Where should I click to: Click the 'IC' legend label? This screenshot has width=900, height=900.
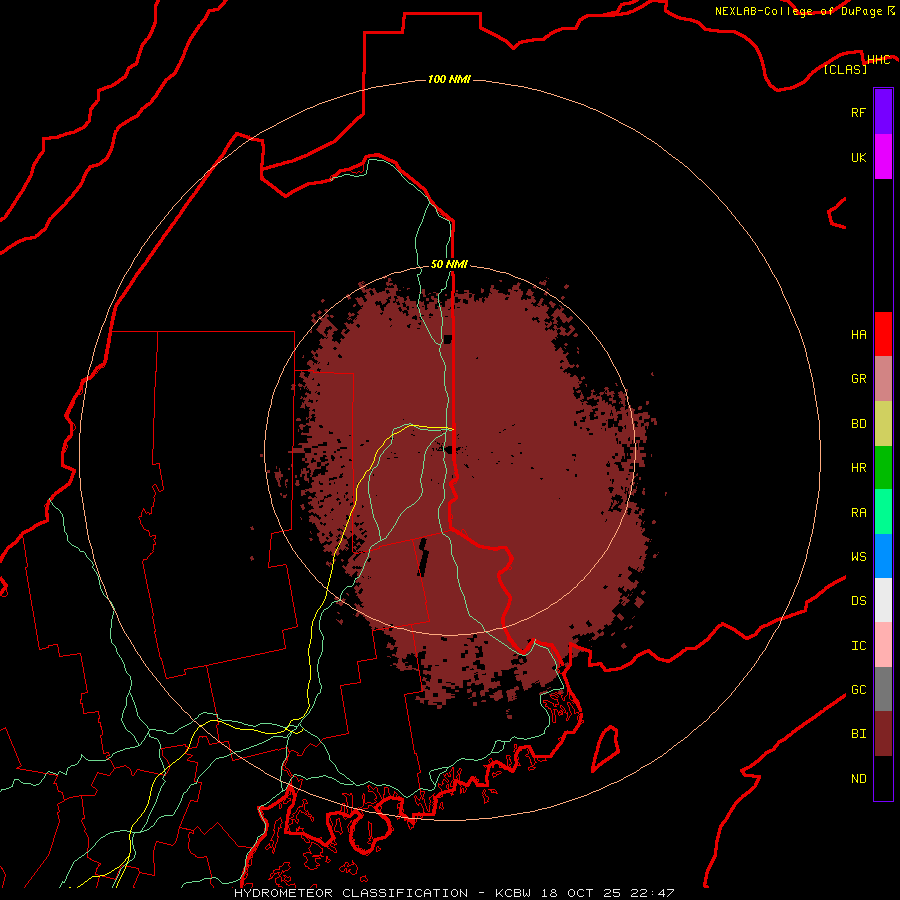point(858,646)
